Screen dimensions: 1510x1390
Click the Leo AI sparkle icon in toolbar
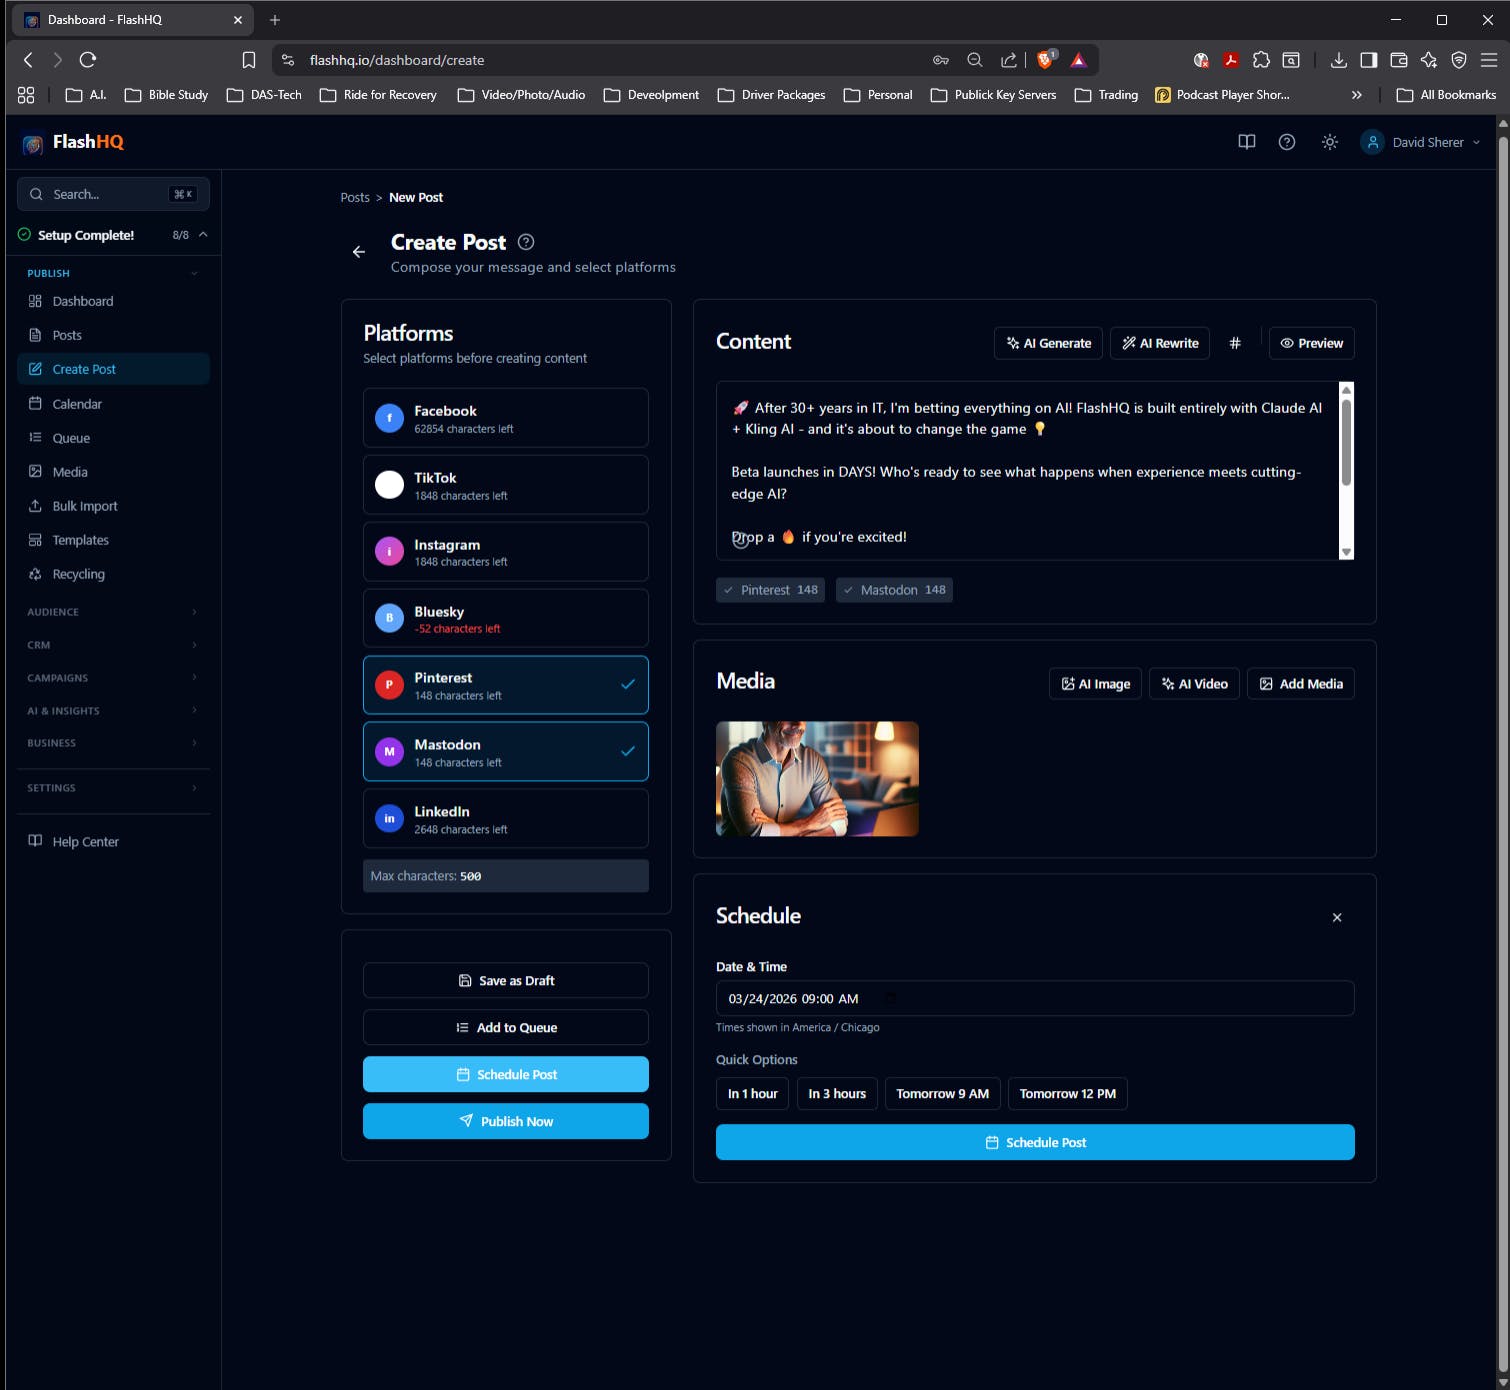tap(1428, 60)
